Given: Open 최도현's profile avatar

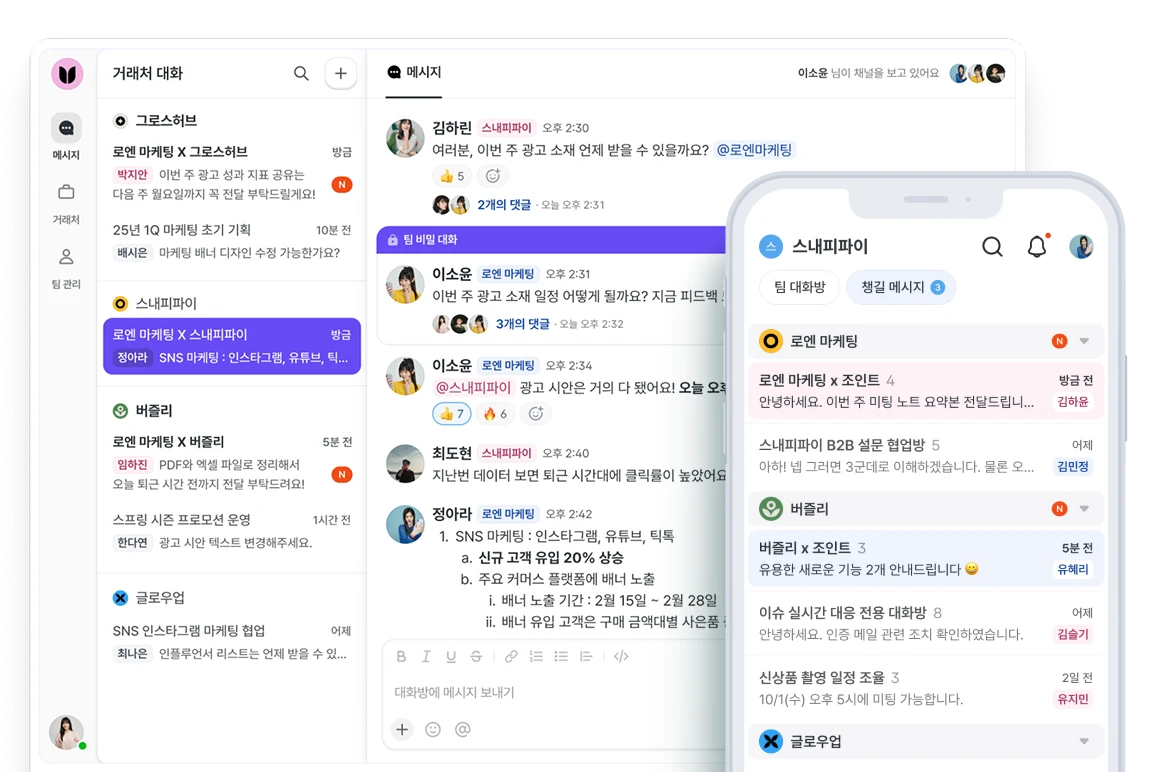Looking at the screenshot, I should (x=405, y=463).
